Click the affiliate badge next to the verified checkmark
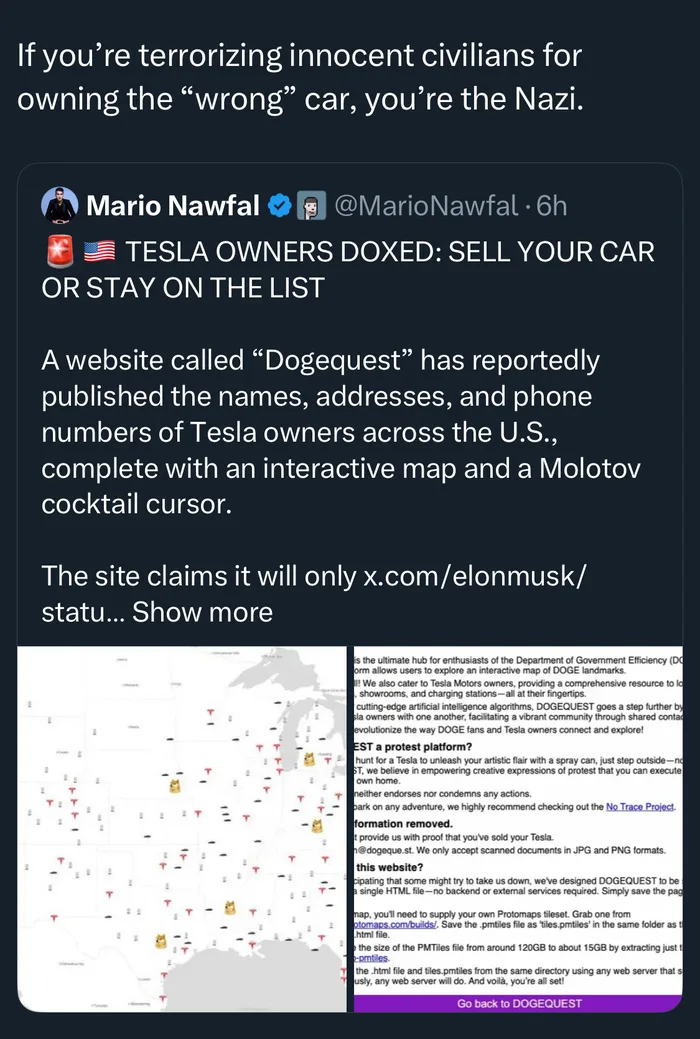Image resolution: width=700 pixels, height=1039 pixels. point(310,207)
